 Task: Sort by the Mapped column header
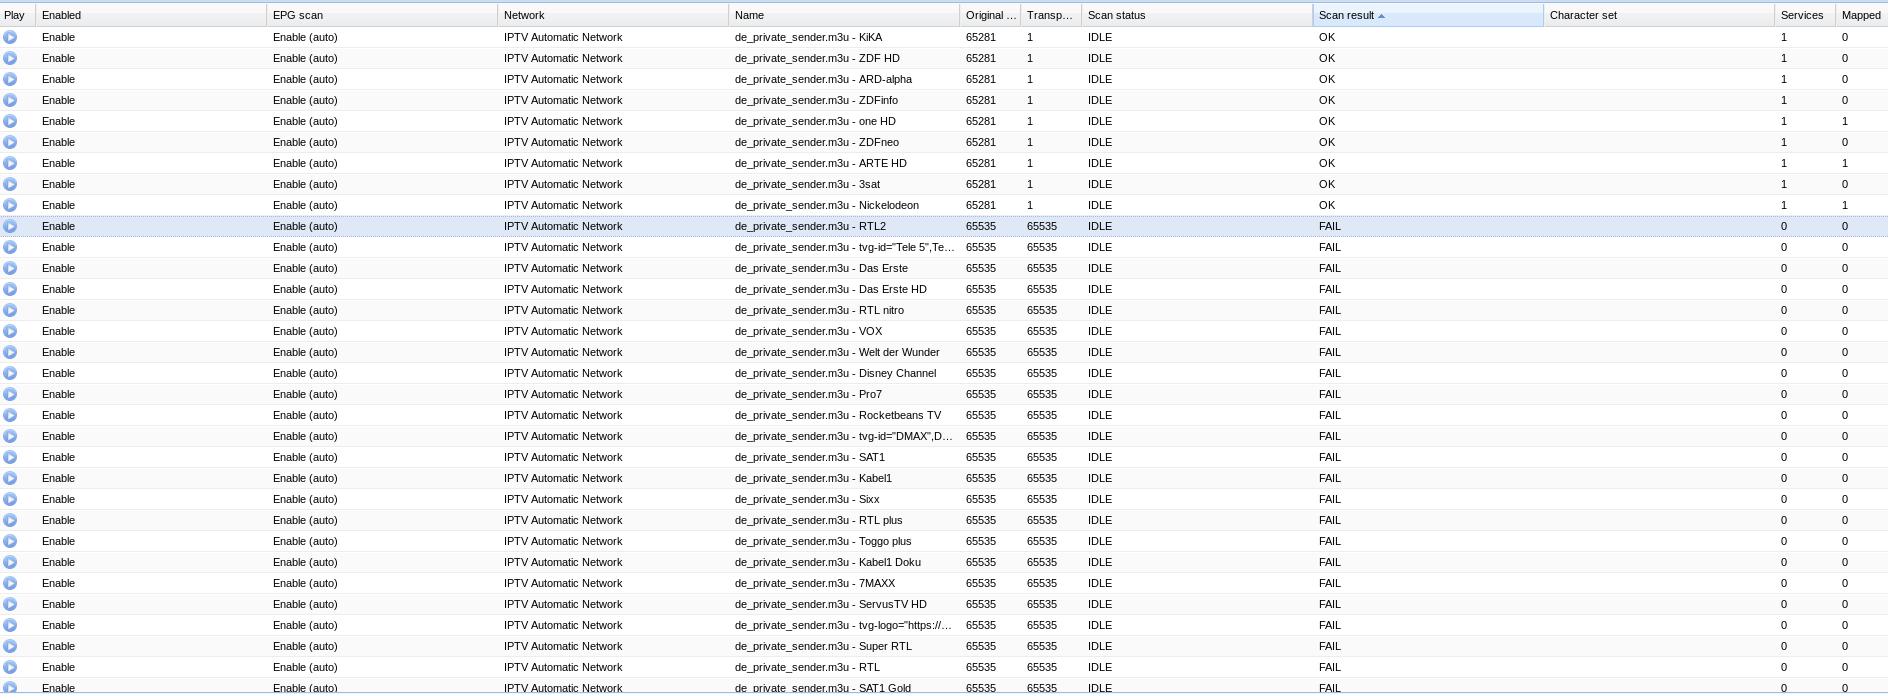point(1862,15)
